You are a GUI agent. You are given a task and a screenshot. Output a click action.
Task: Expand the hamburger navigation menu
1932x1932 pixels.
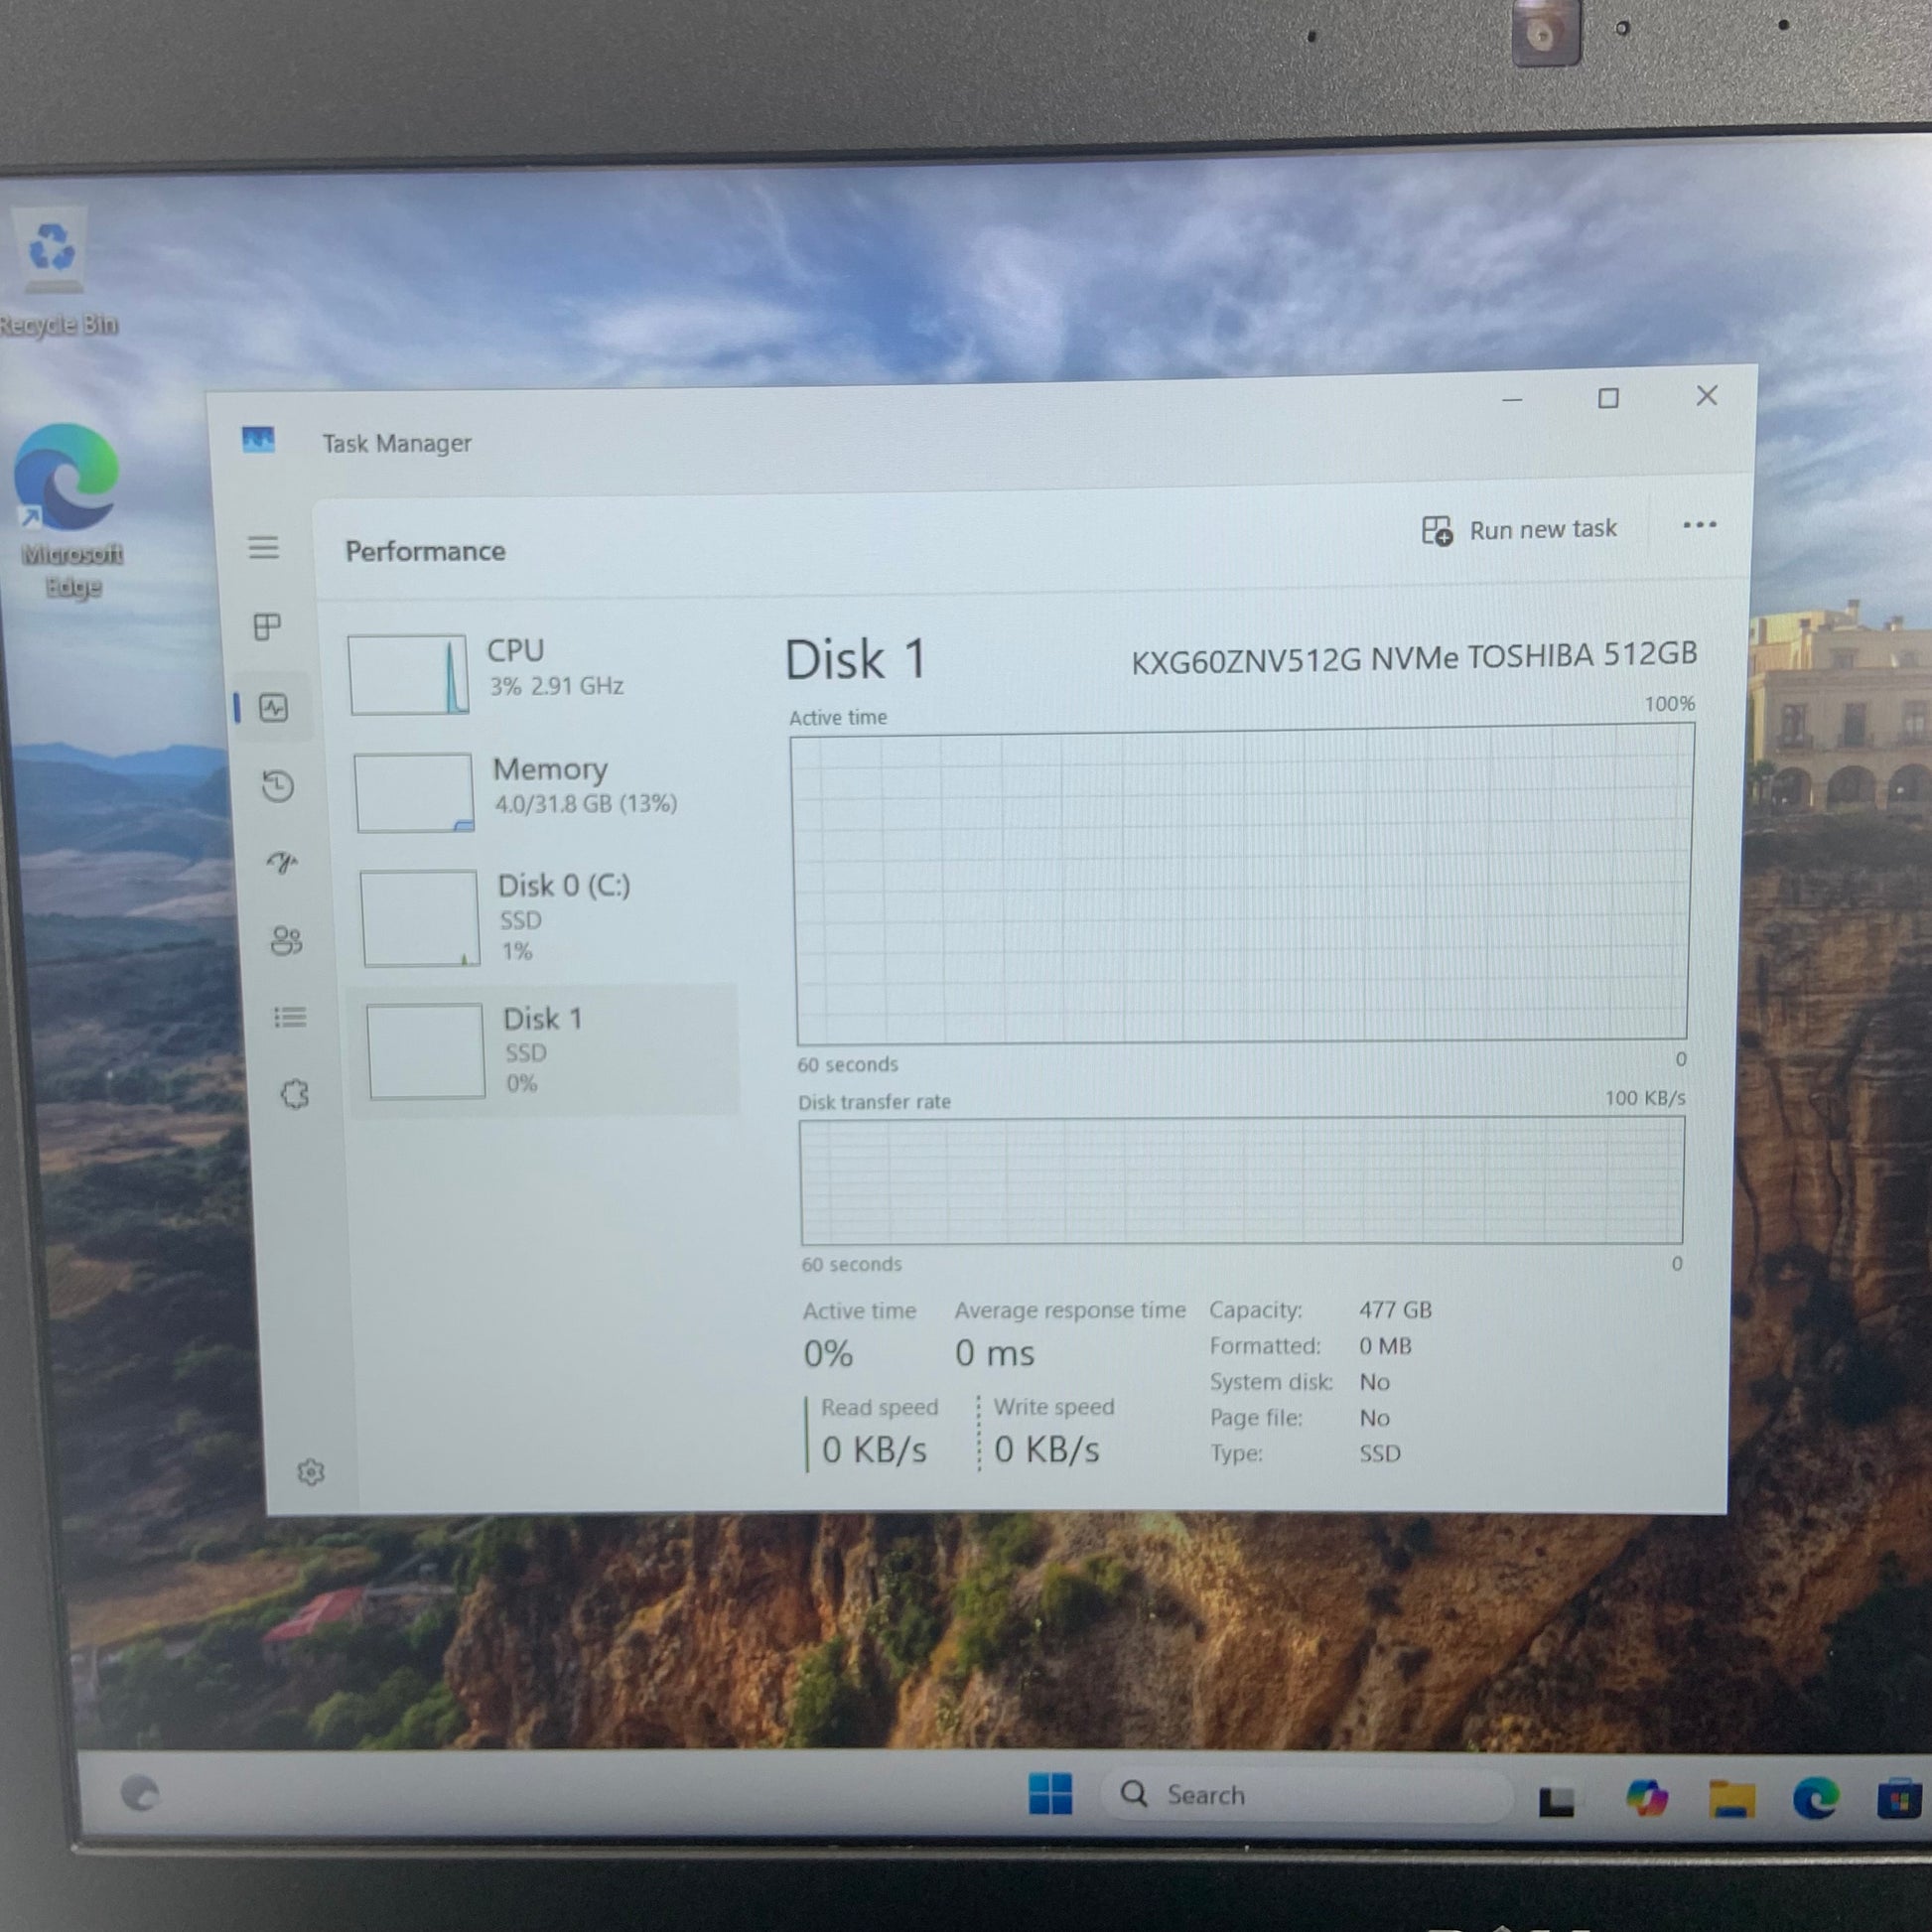[263, 547]
